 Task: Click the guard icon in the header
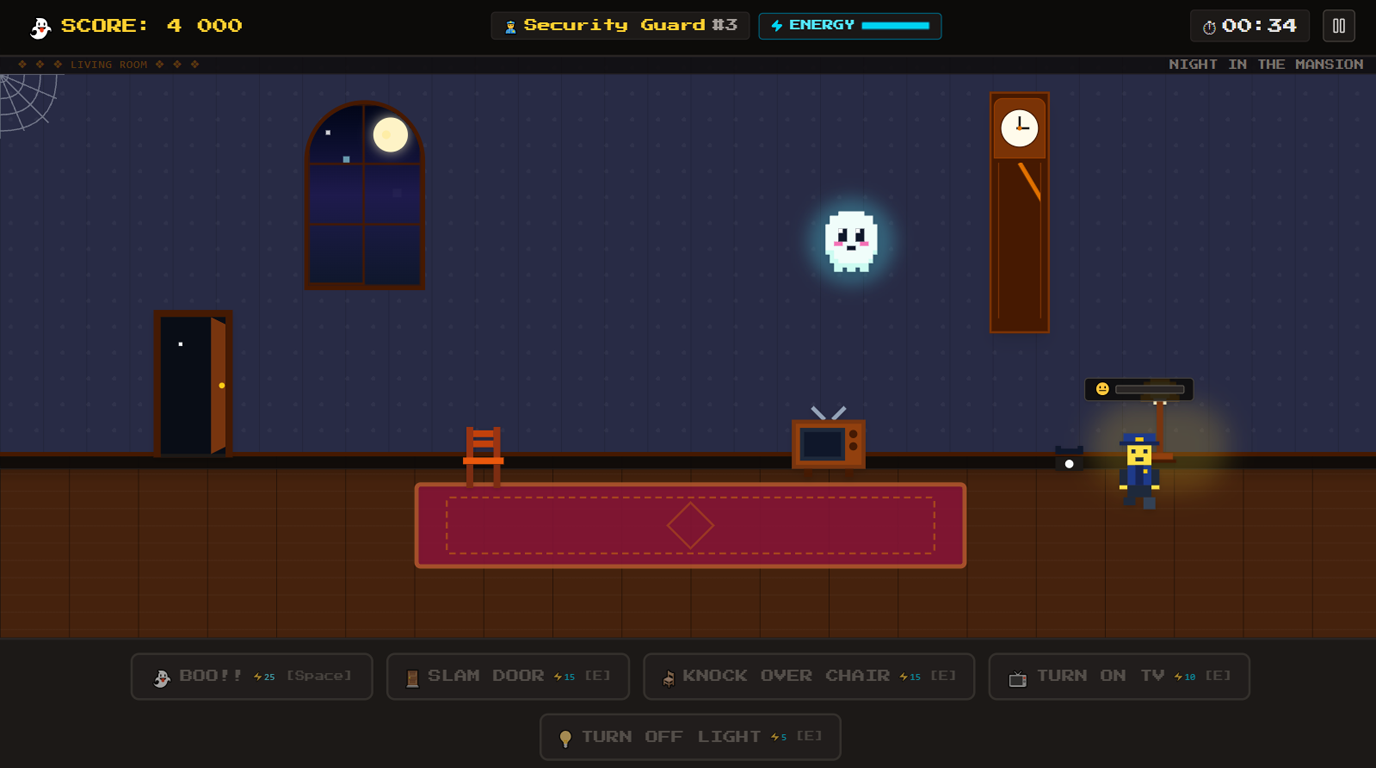(510, 27)
